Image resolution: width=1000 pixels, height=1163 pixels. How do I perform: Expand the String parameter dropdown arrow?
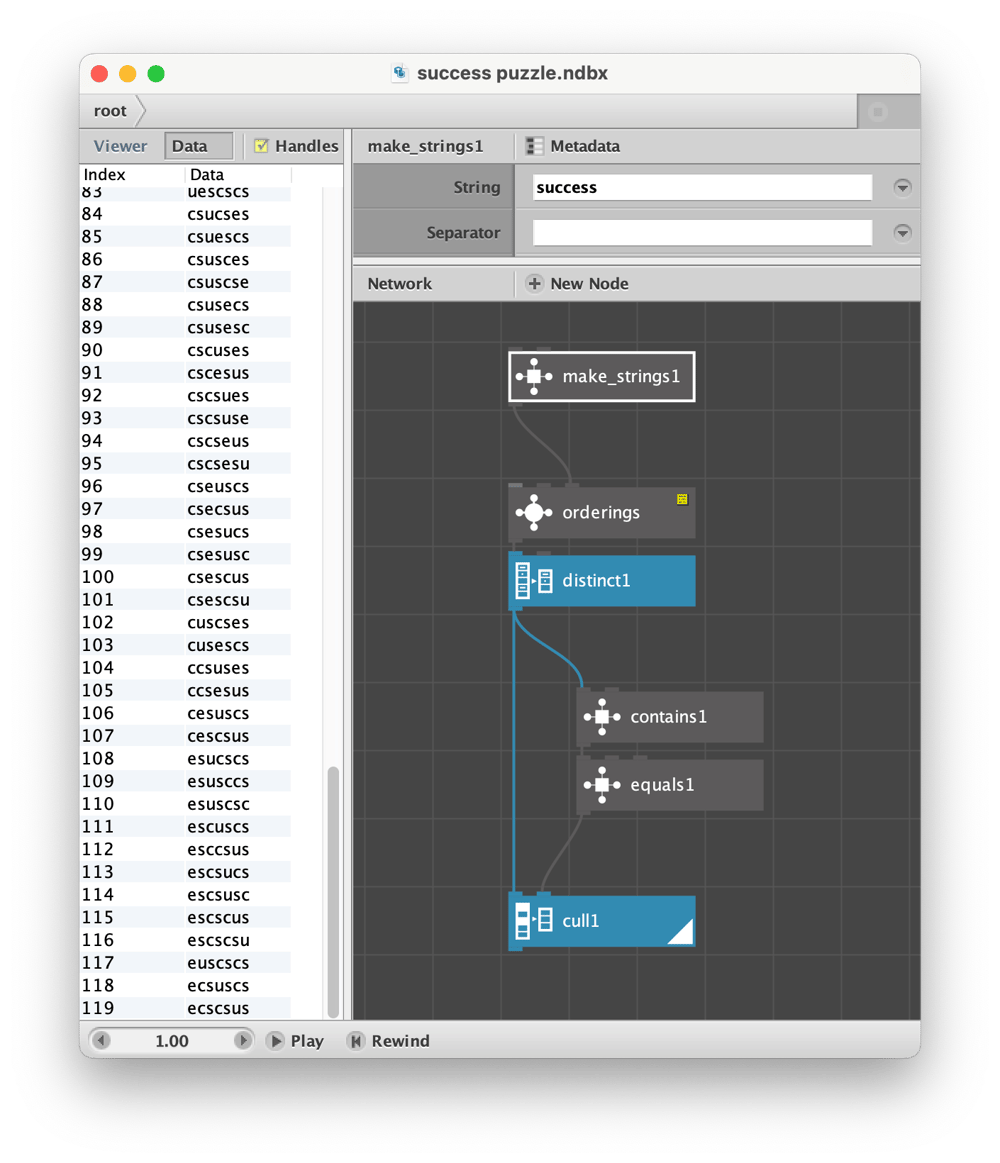pyautogui.click(x=902, y=188)
